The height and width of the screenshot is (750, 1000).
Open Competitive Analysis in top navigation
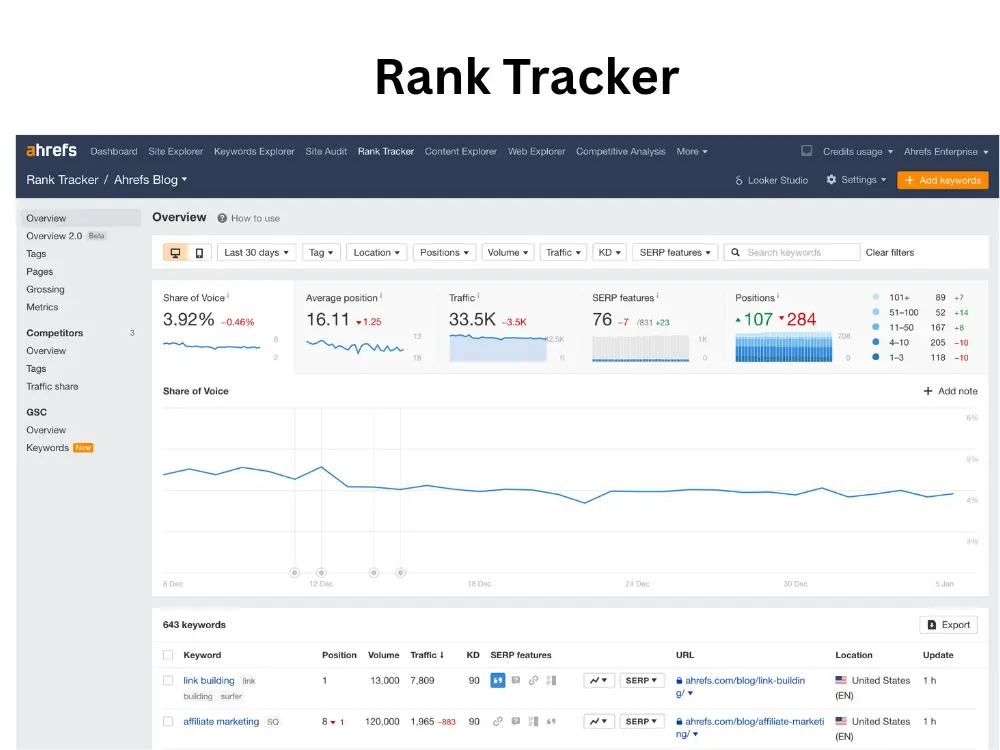coord(621,152)
